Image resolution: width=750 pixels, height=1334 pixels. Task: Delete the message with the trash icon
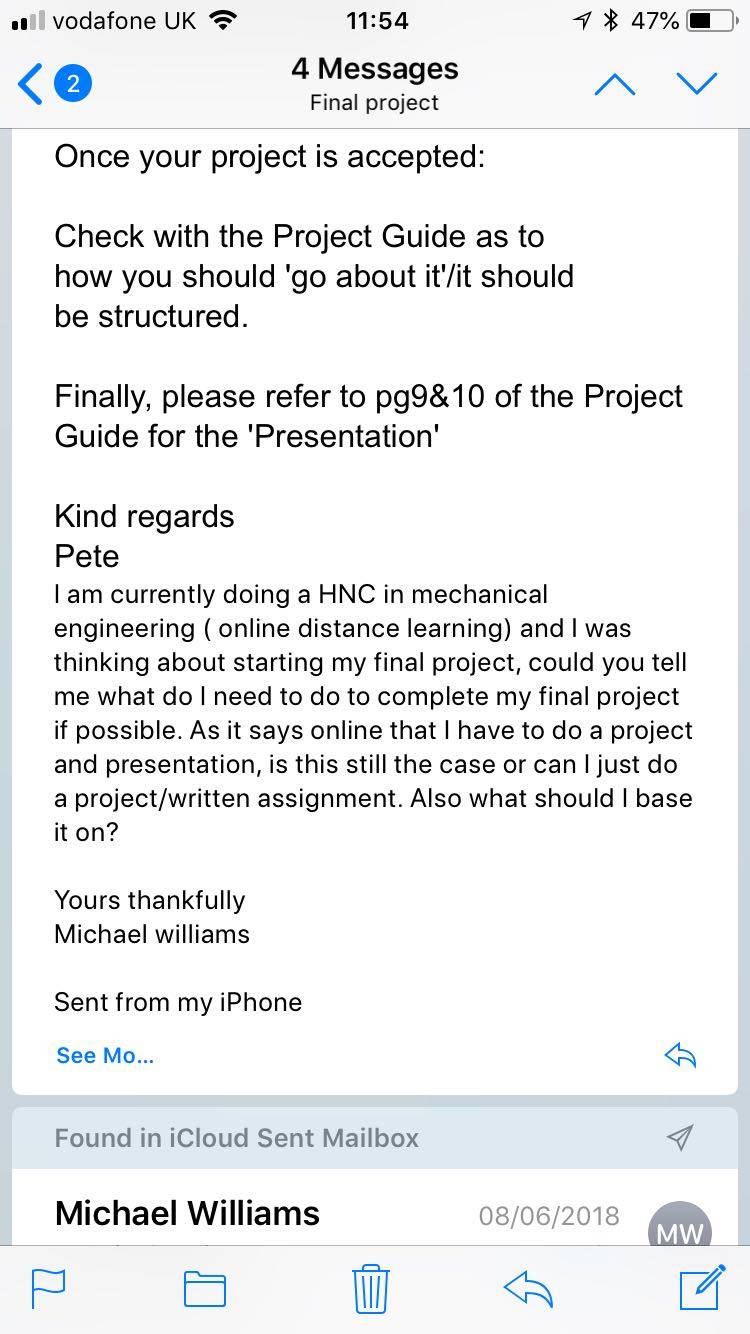pos(370,1288)
